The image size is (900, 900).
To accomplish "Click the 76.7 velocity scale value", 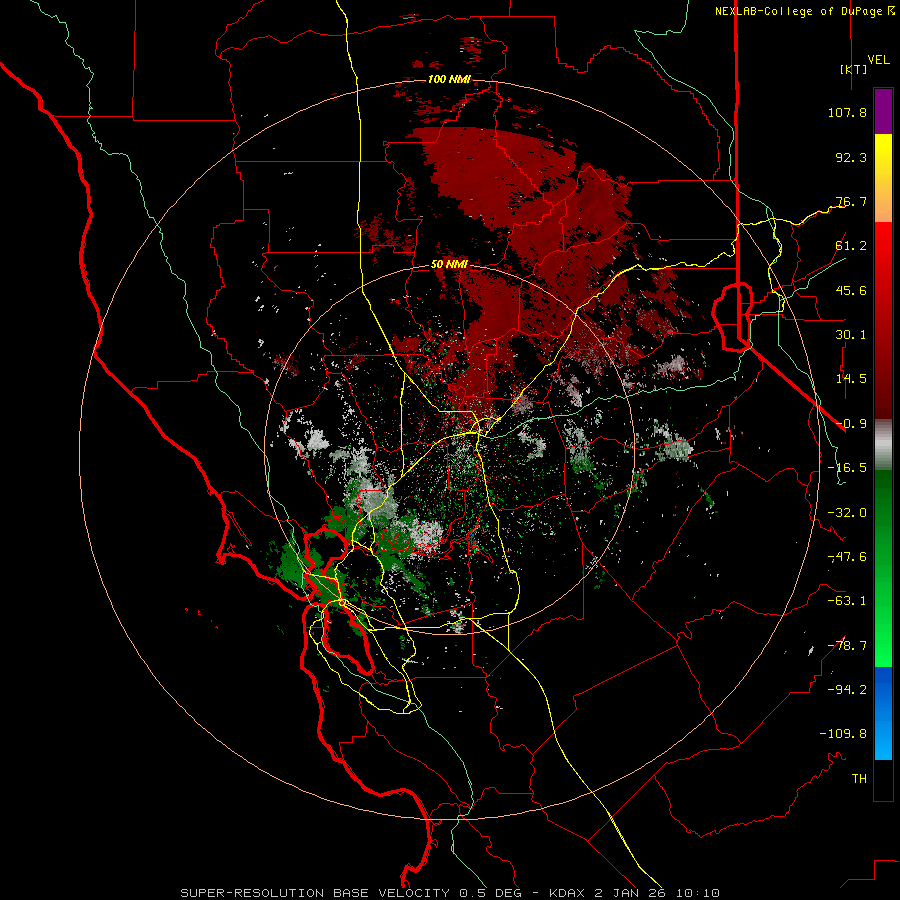I will [851, 201].
